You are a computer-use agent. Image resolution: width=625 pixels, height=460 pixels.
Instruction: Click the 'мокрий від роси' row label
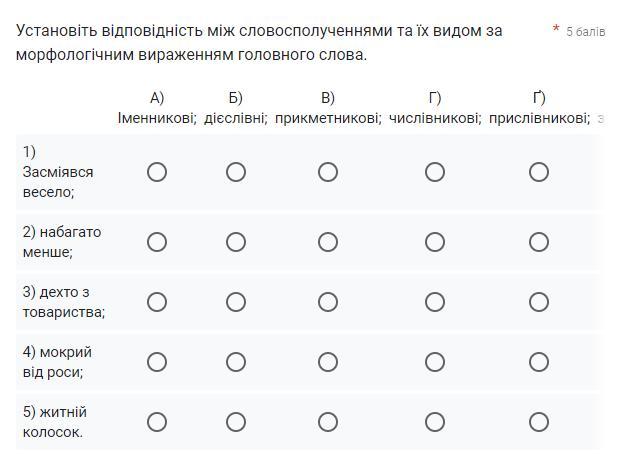[57, 362]
